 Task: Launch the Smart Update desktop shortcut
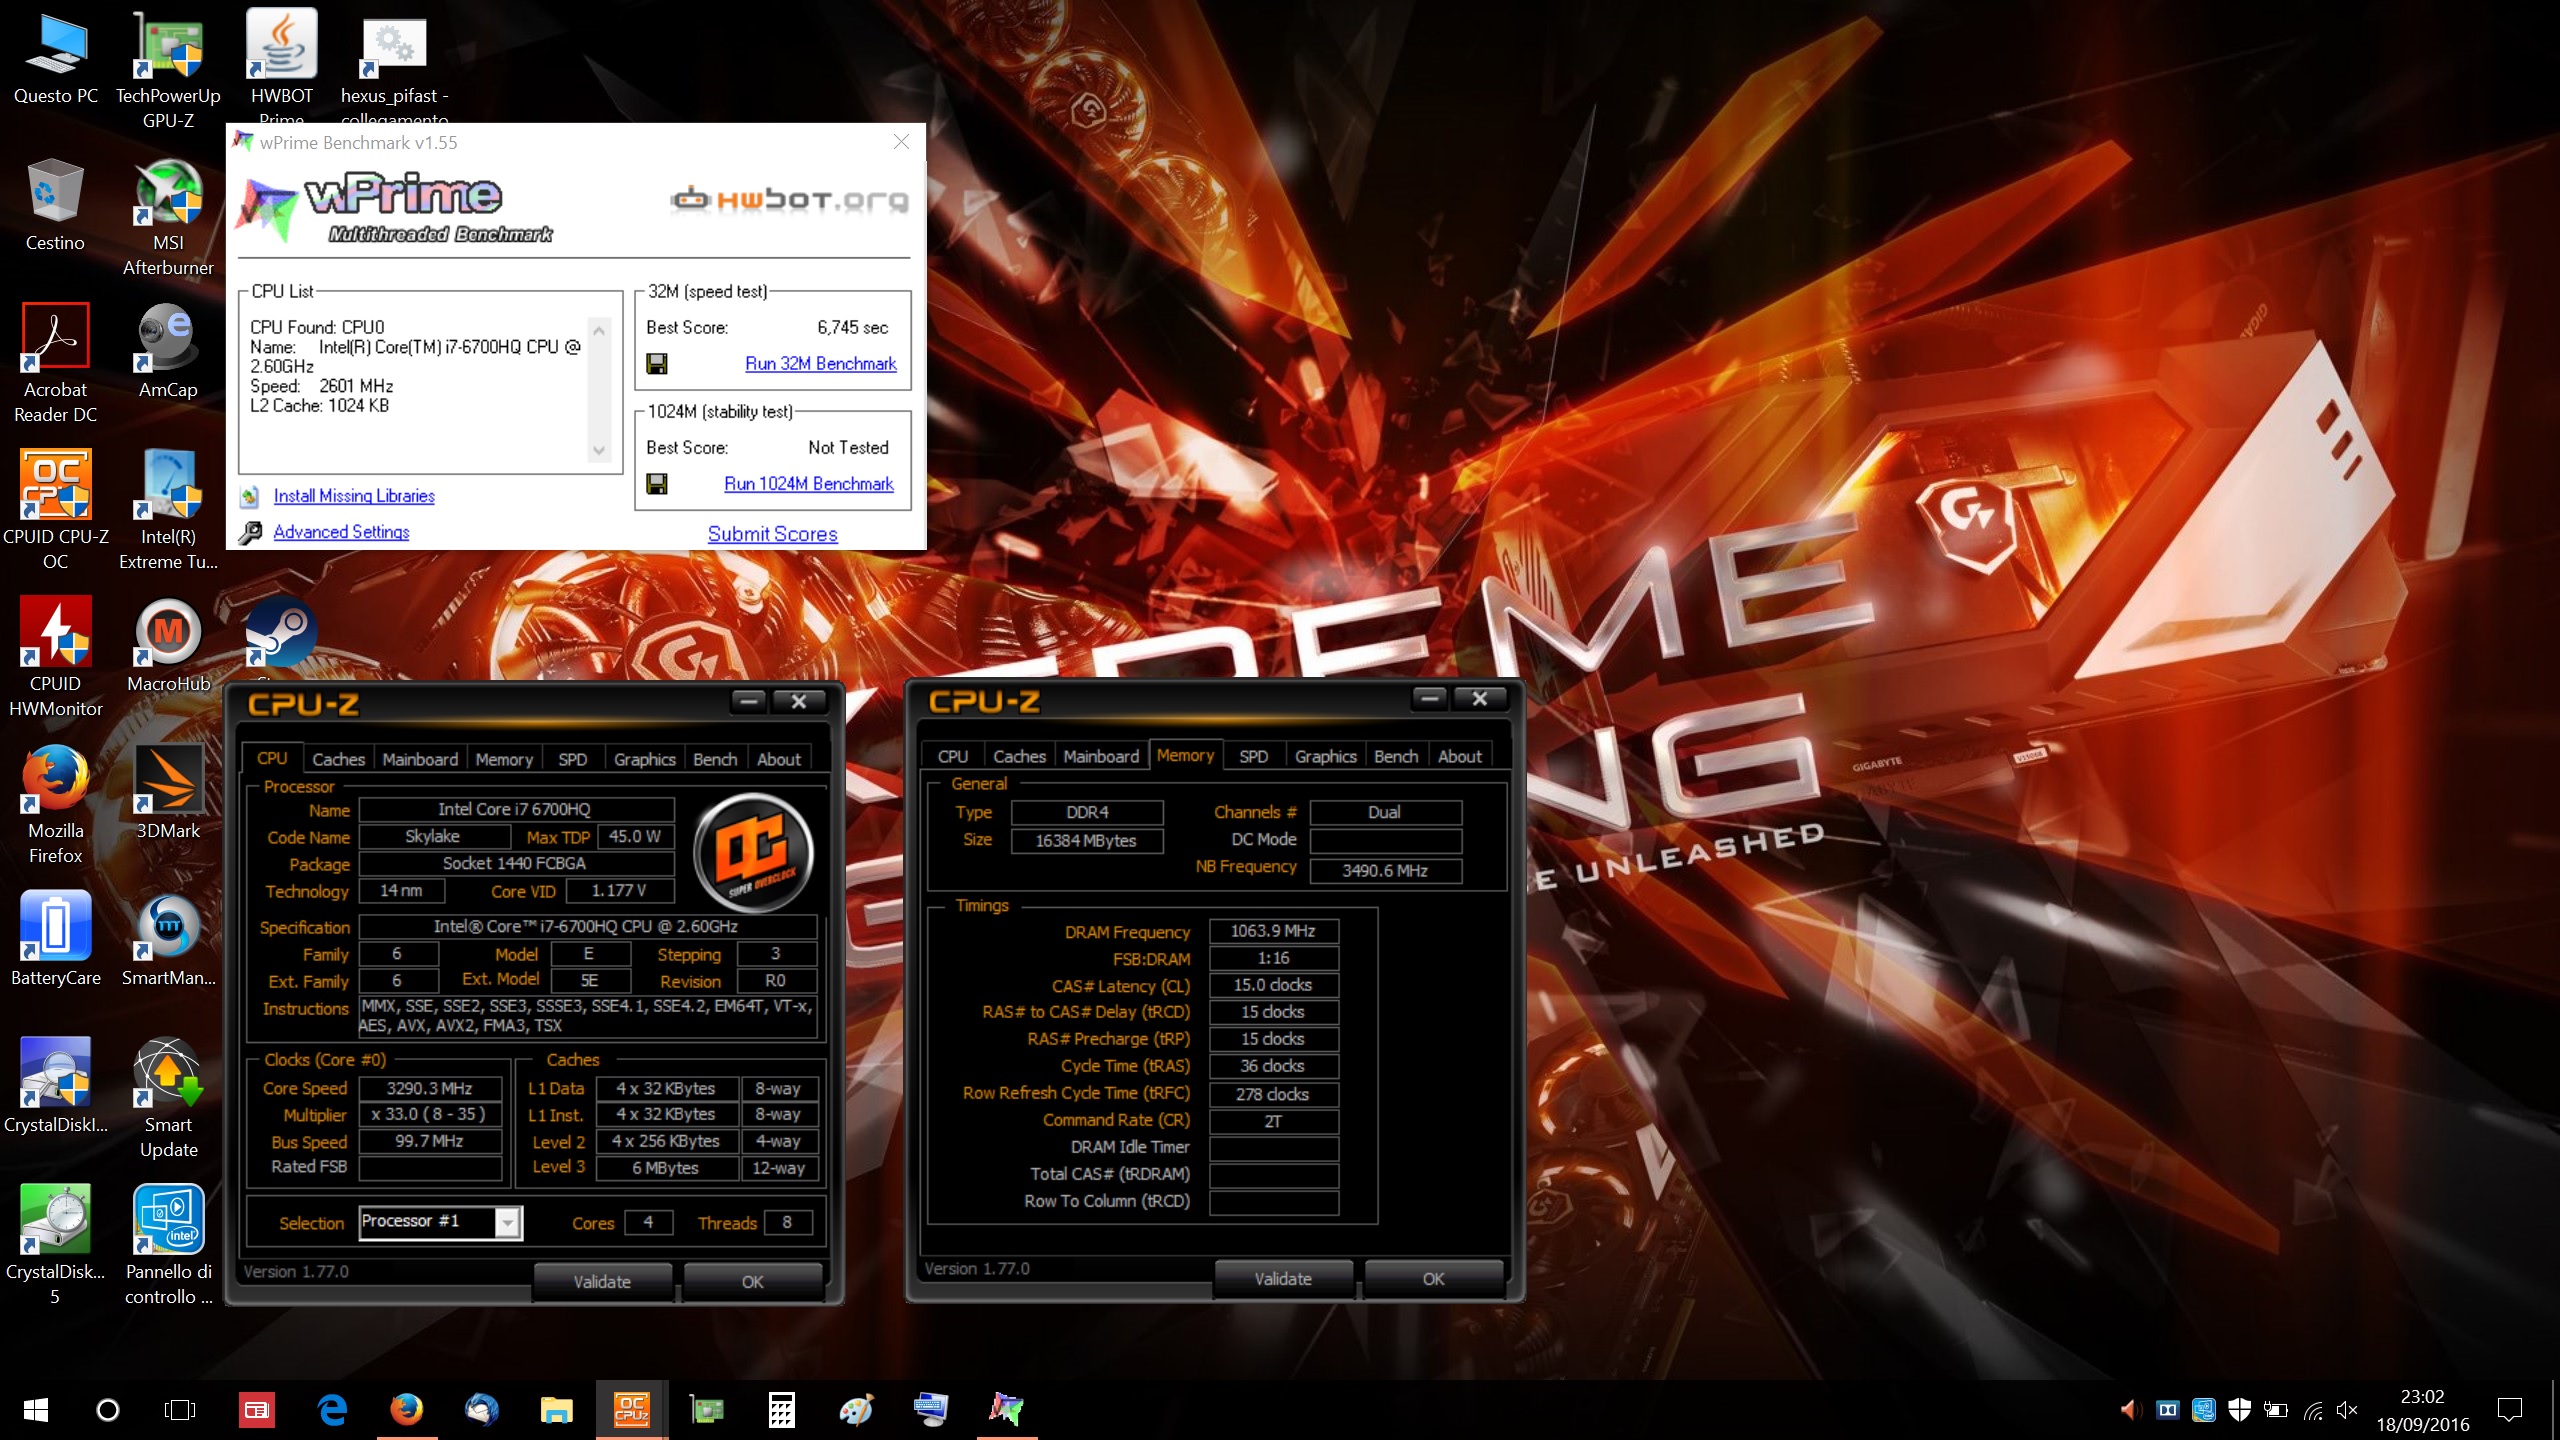(168, 1099)
